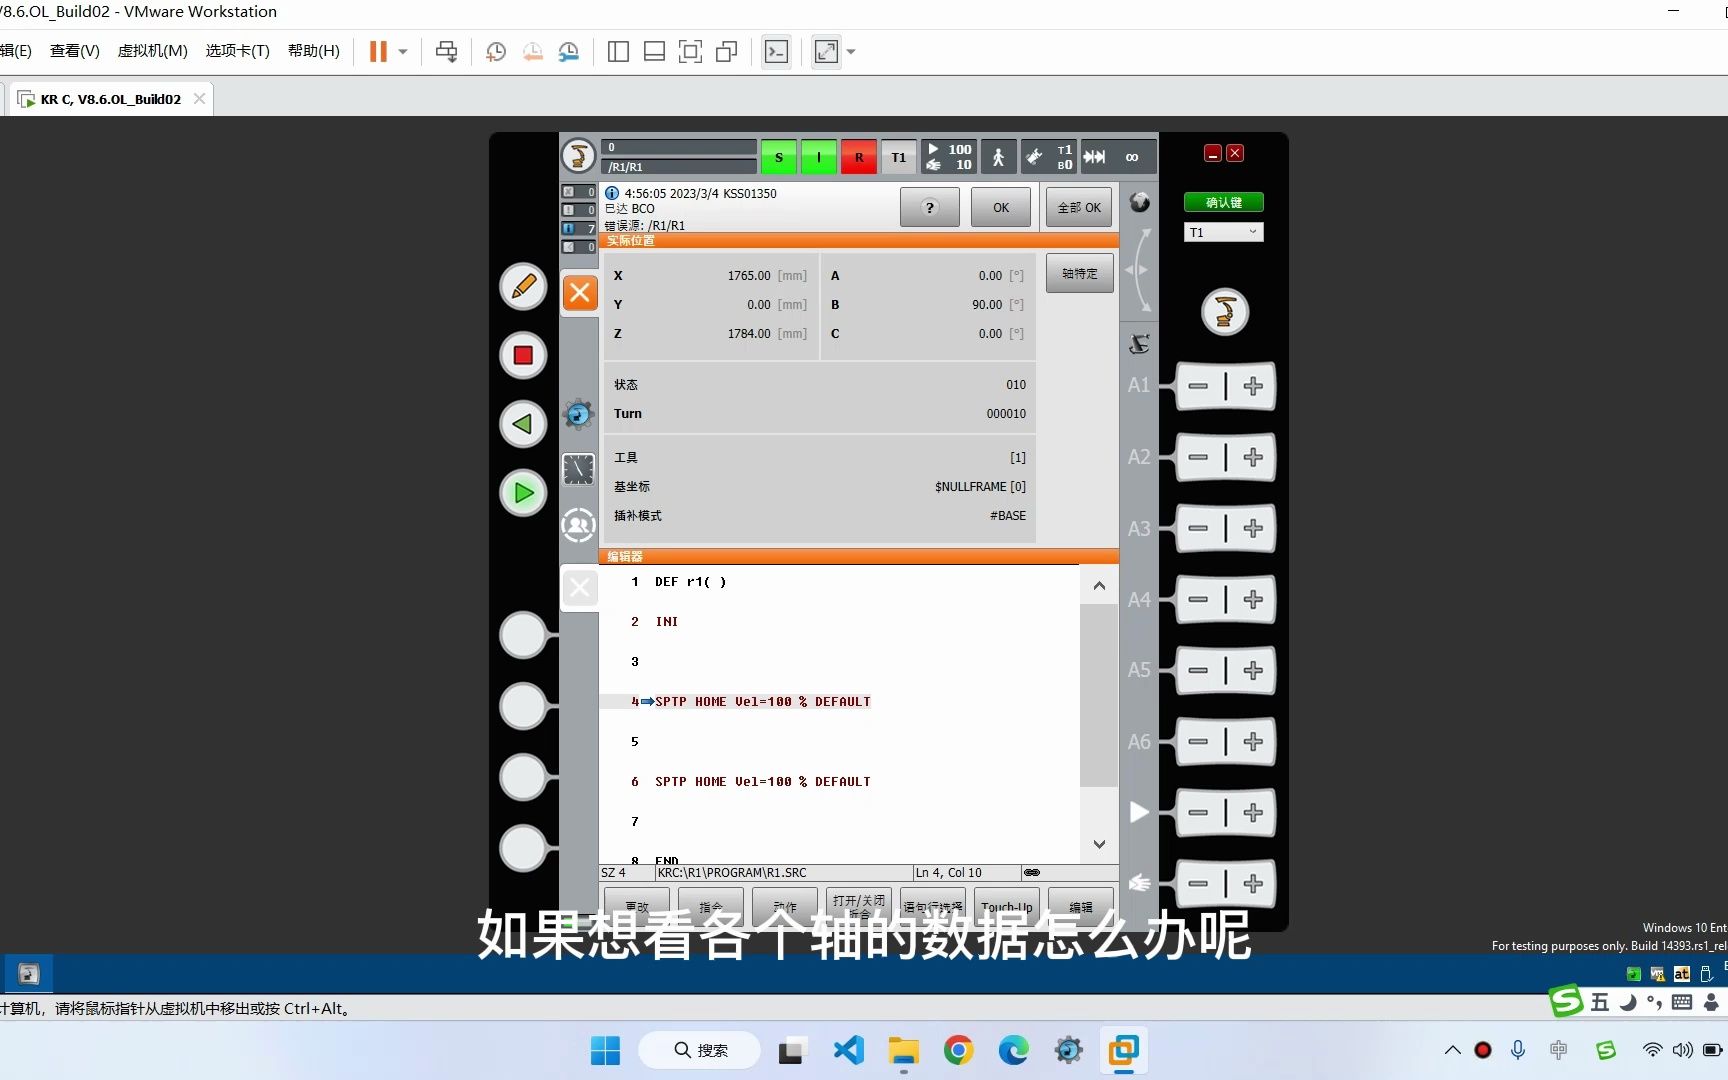Open incremental jogging infinity setting
Image resolution: width=1728 pixels, height=1080 pixels.
[x=1118, y=157]
